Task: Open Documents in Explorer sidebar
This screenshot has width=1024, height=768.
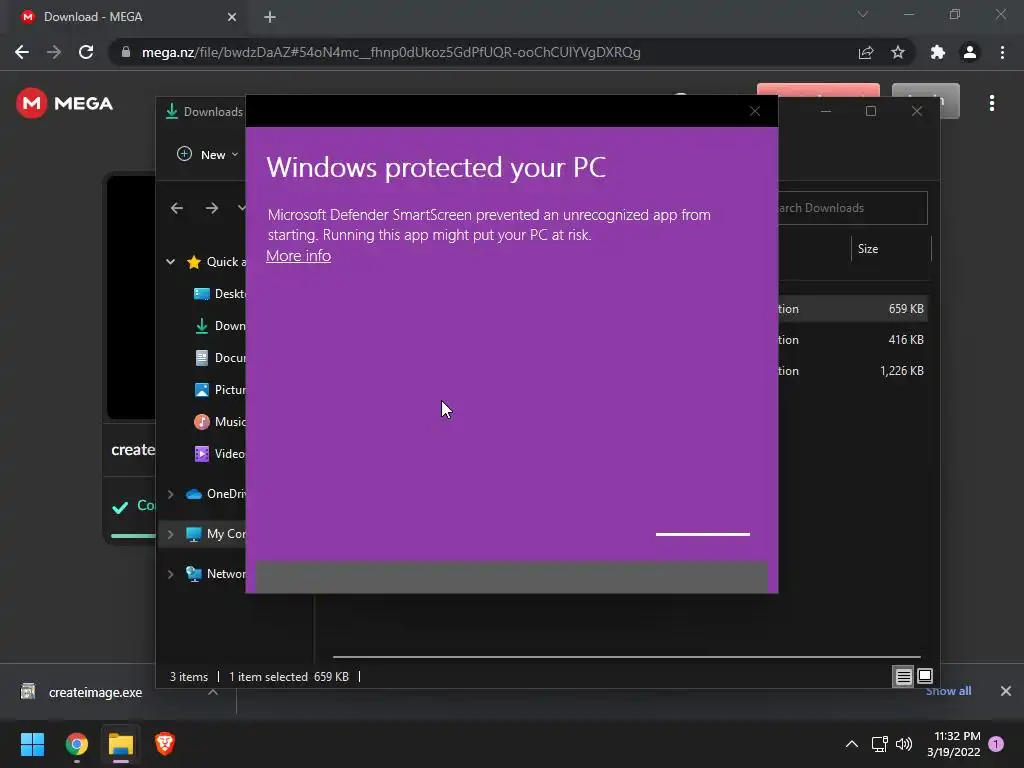Action: tap(220, 358)
